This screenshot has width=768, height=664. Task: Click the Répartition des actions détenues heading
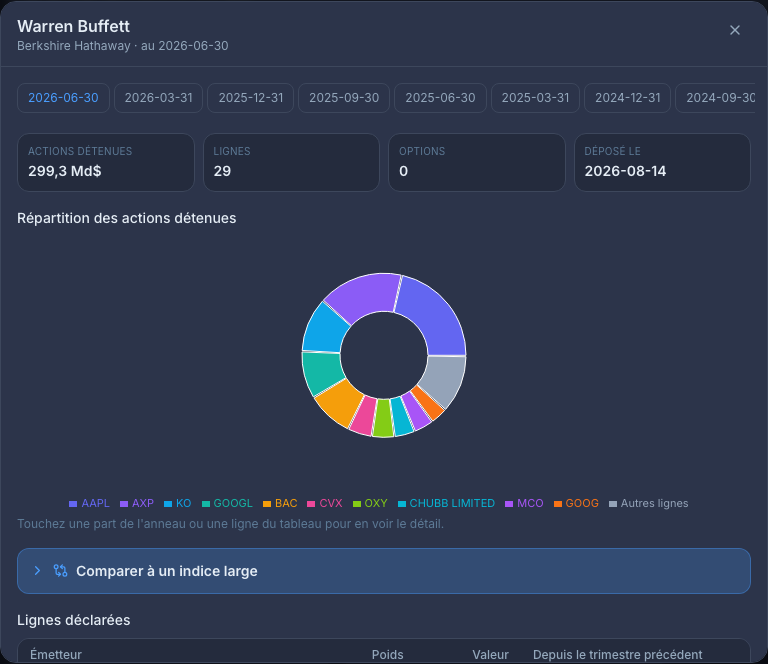point(126,218)
